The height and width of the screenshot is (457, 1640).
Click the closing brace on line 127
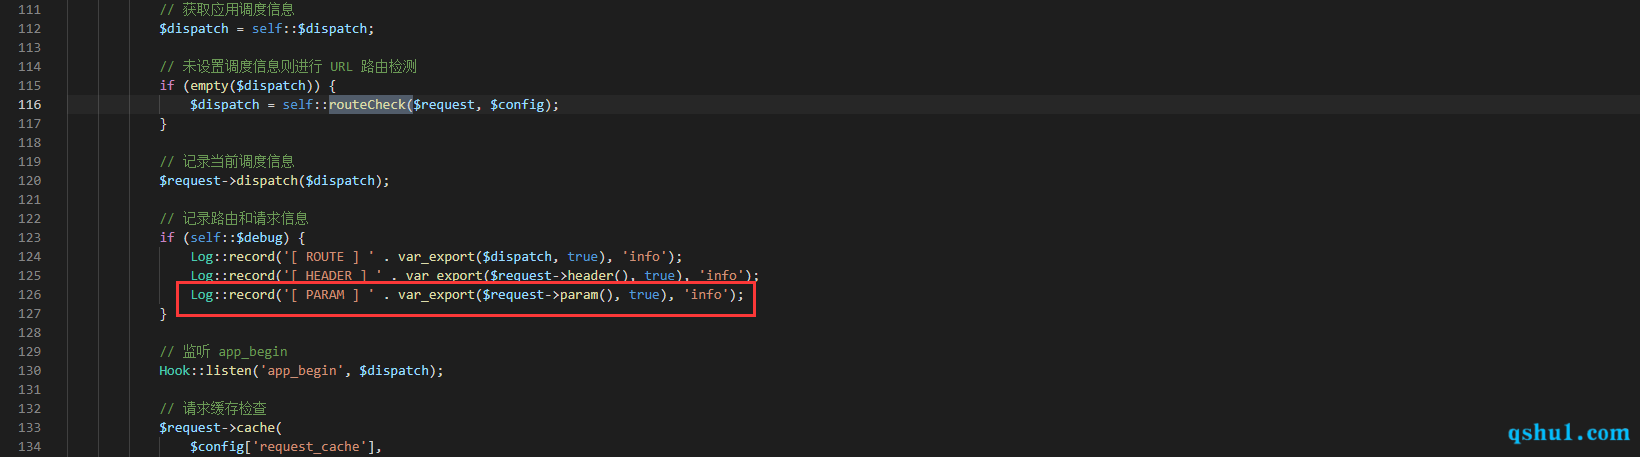click(x=163, y=314)
